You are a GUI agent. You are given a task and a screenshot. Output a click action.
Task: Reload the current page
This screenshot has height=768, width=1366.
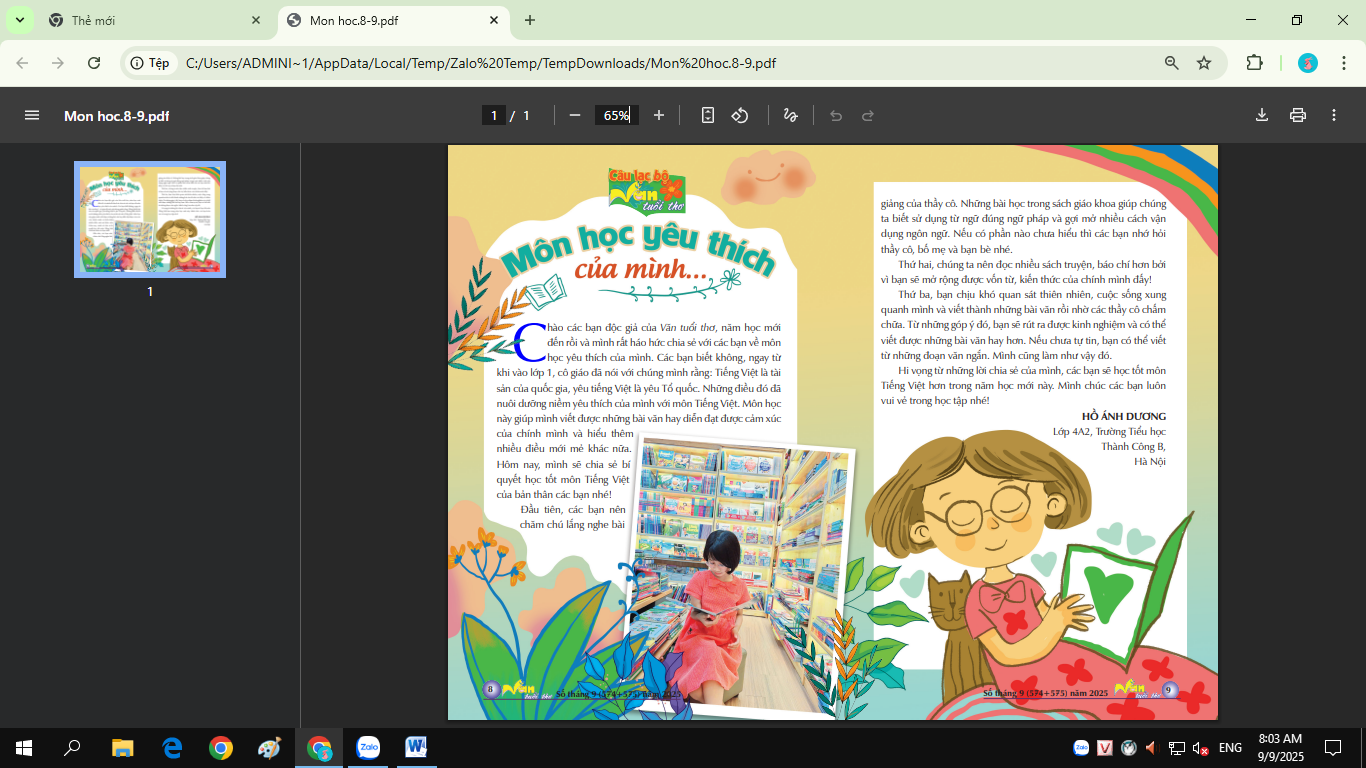pyautogui.click(x=94, y=63)
